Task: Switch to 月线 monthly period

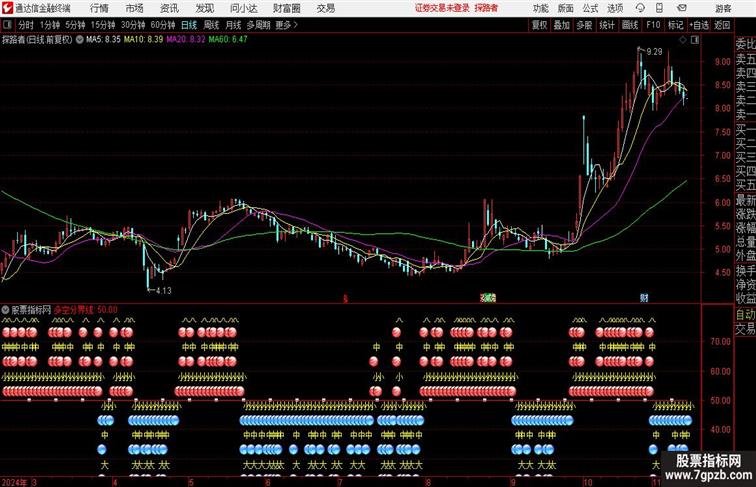Action: pyautogui.click(x=233, y=25)
